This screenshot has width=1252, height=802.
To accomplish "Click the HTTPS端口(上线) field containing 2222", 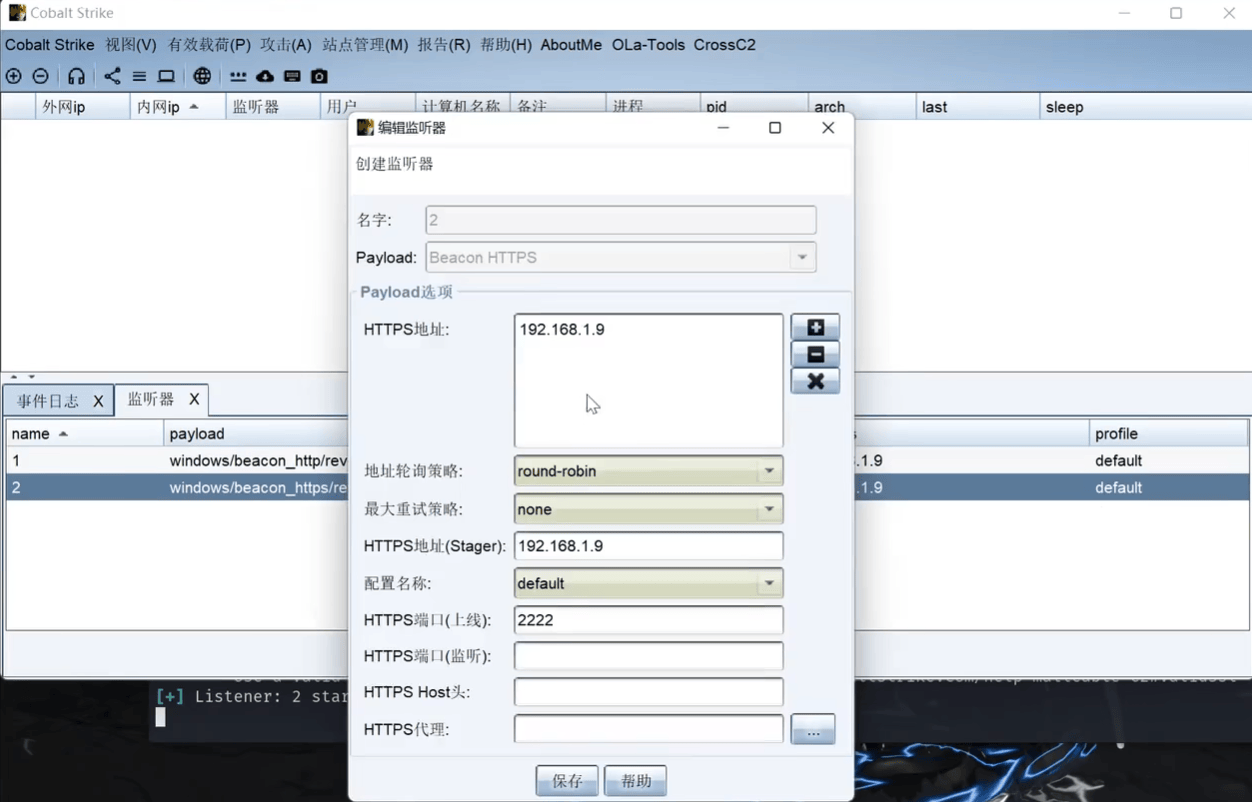I will [648, 620].
